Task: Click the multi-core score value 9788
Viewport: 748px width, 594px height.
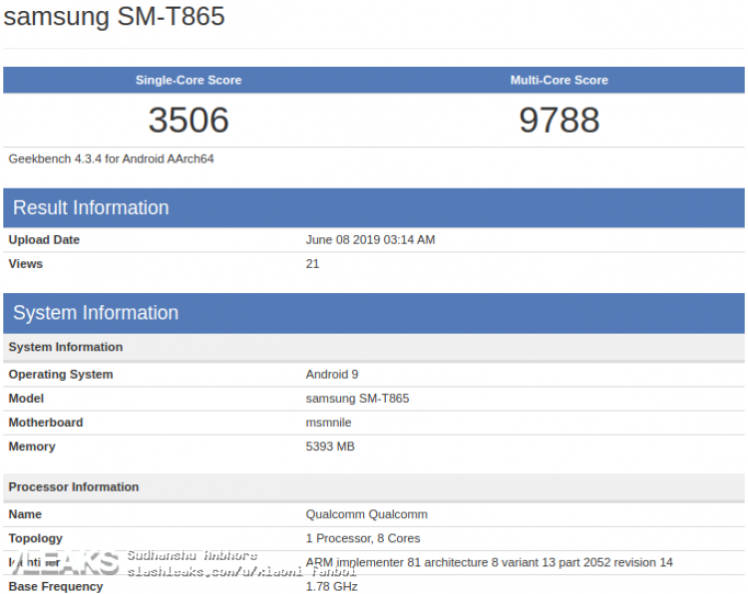Action: pos(559,120)
